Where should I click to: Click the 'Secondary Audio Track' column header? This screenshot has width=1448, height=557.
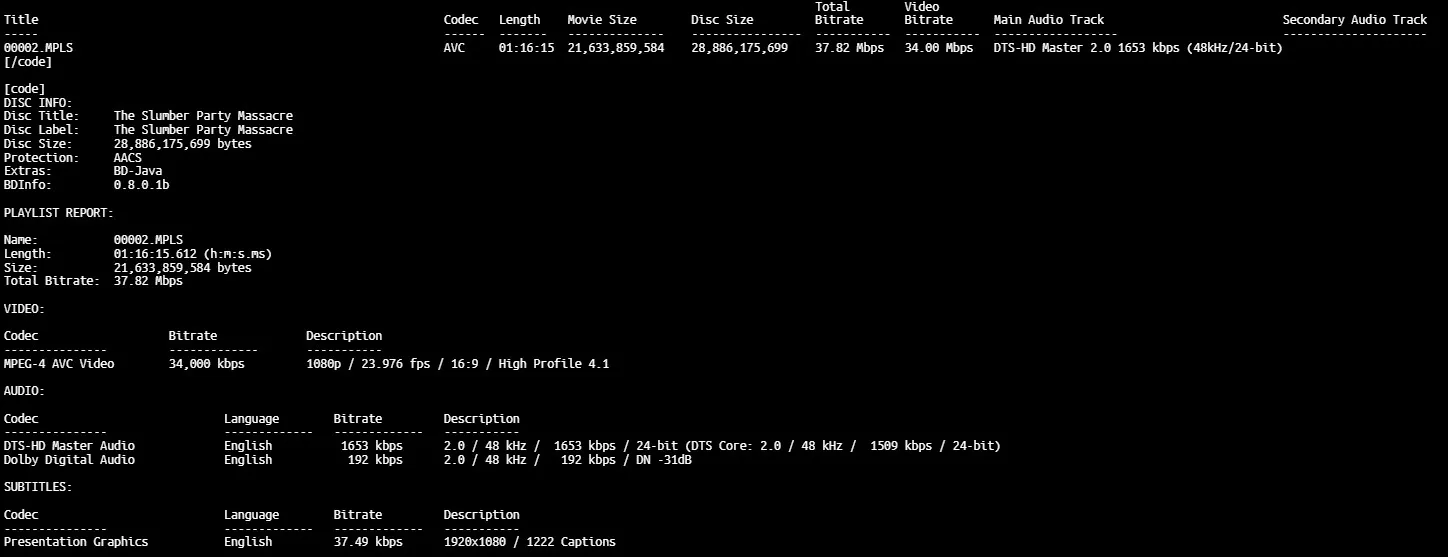tap(1355, 20)
